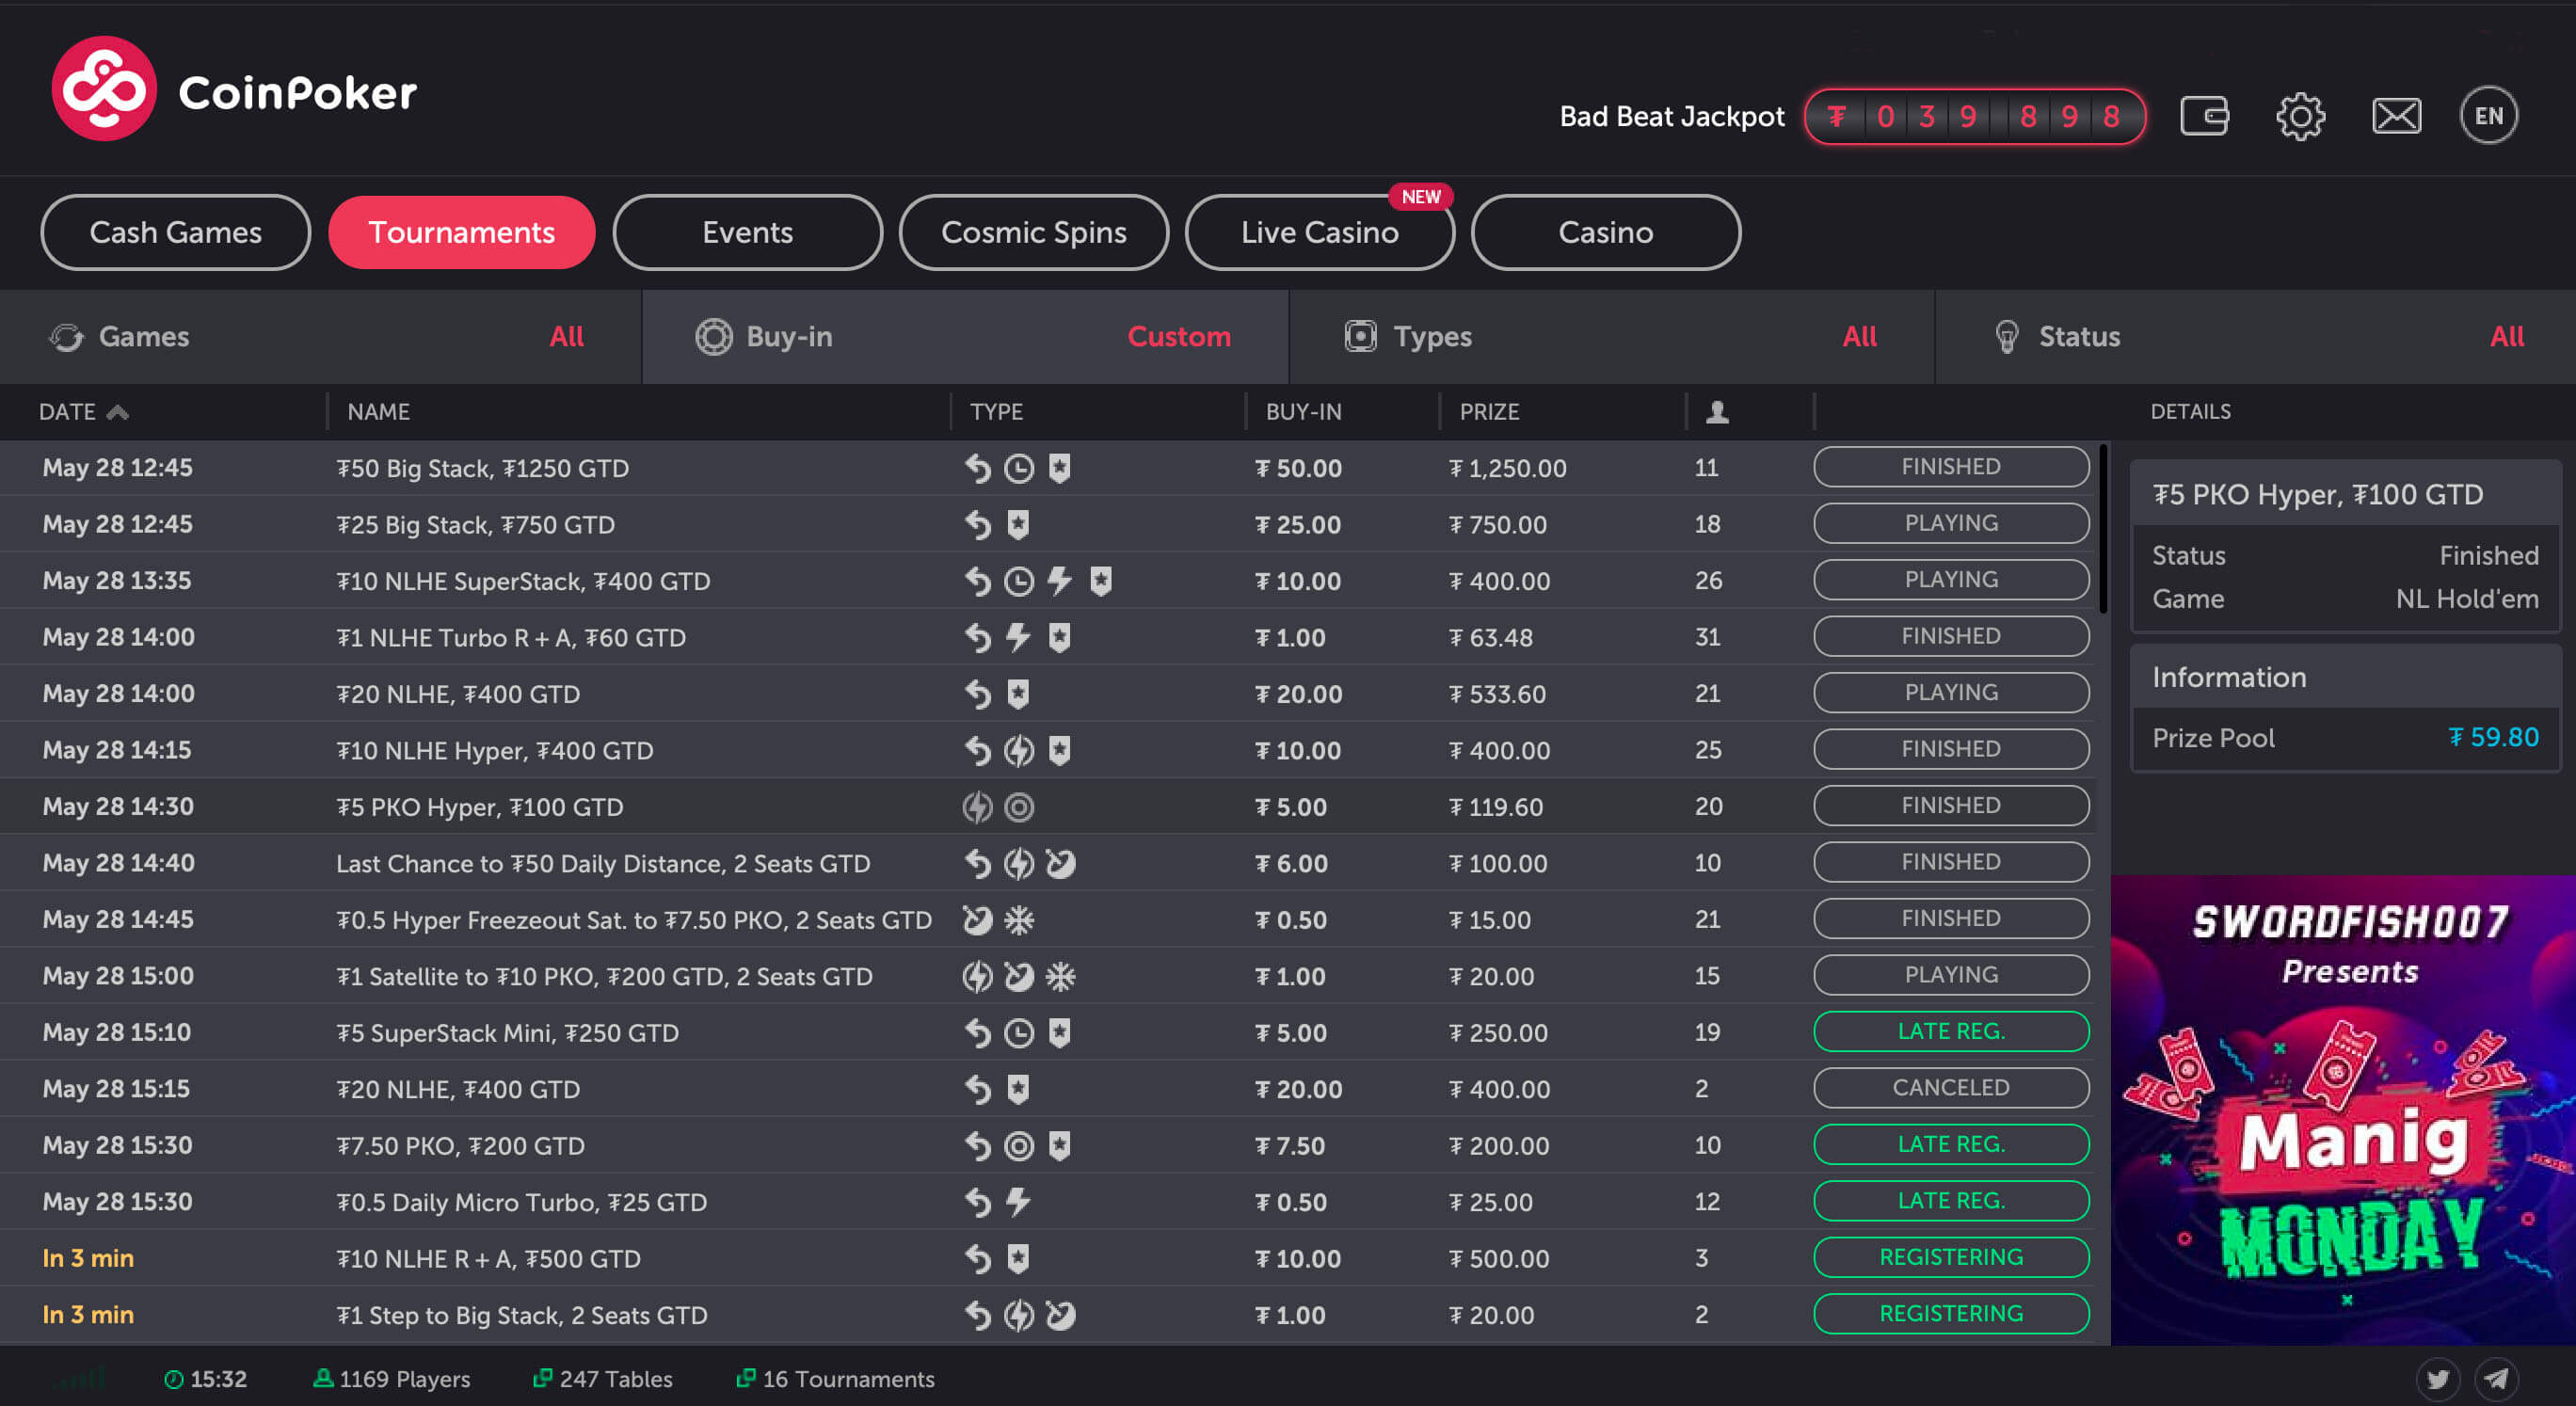Click the Twitter icon in footer

coord(2437,1379)
